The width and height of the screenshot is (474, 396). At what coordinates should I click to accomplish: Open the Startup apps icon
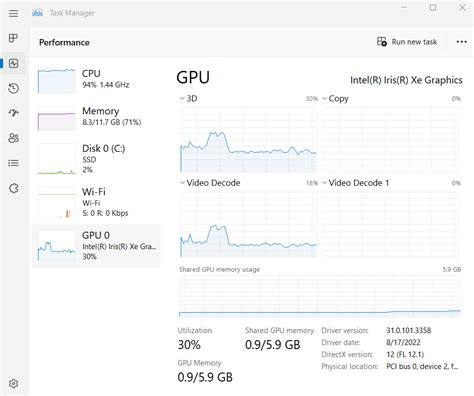pyautogui.click(x=13, y=113)
